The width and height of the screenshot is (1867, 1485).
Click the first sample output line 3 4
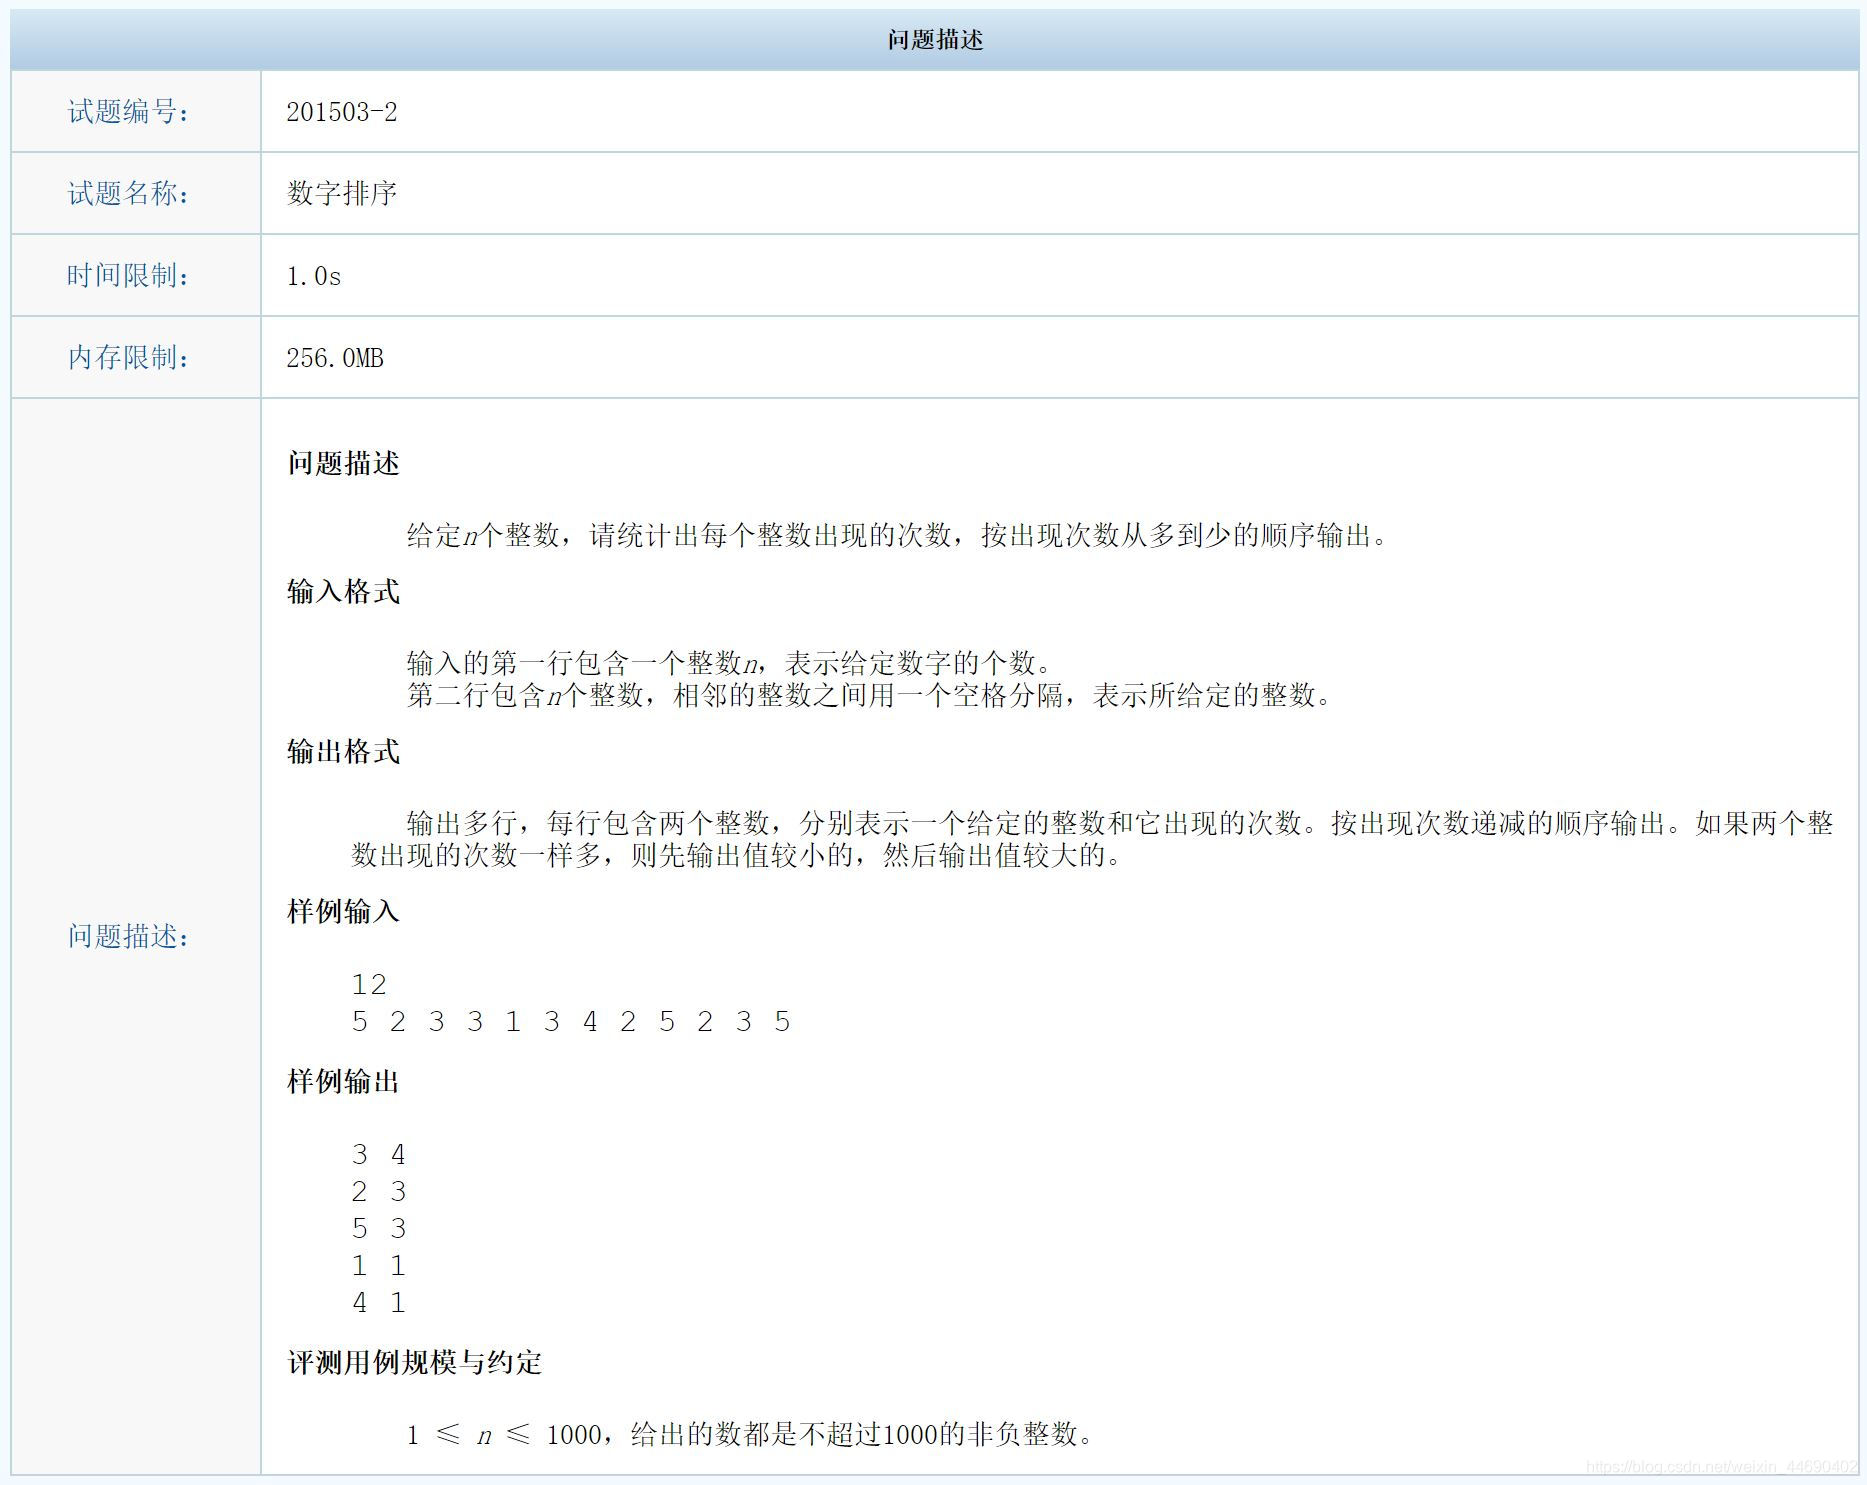point(380,1153)
